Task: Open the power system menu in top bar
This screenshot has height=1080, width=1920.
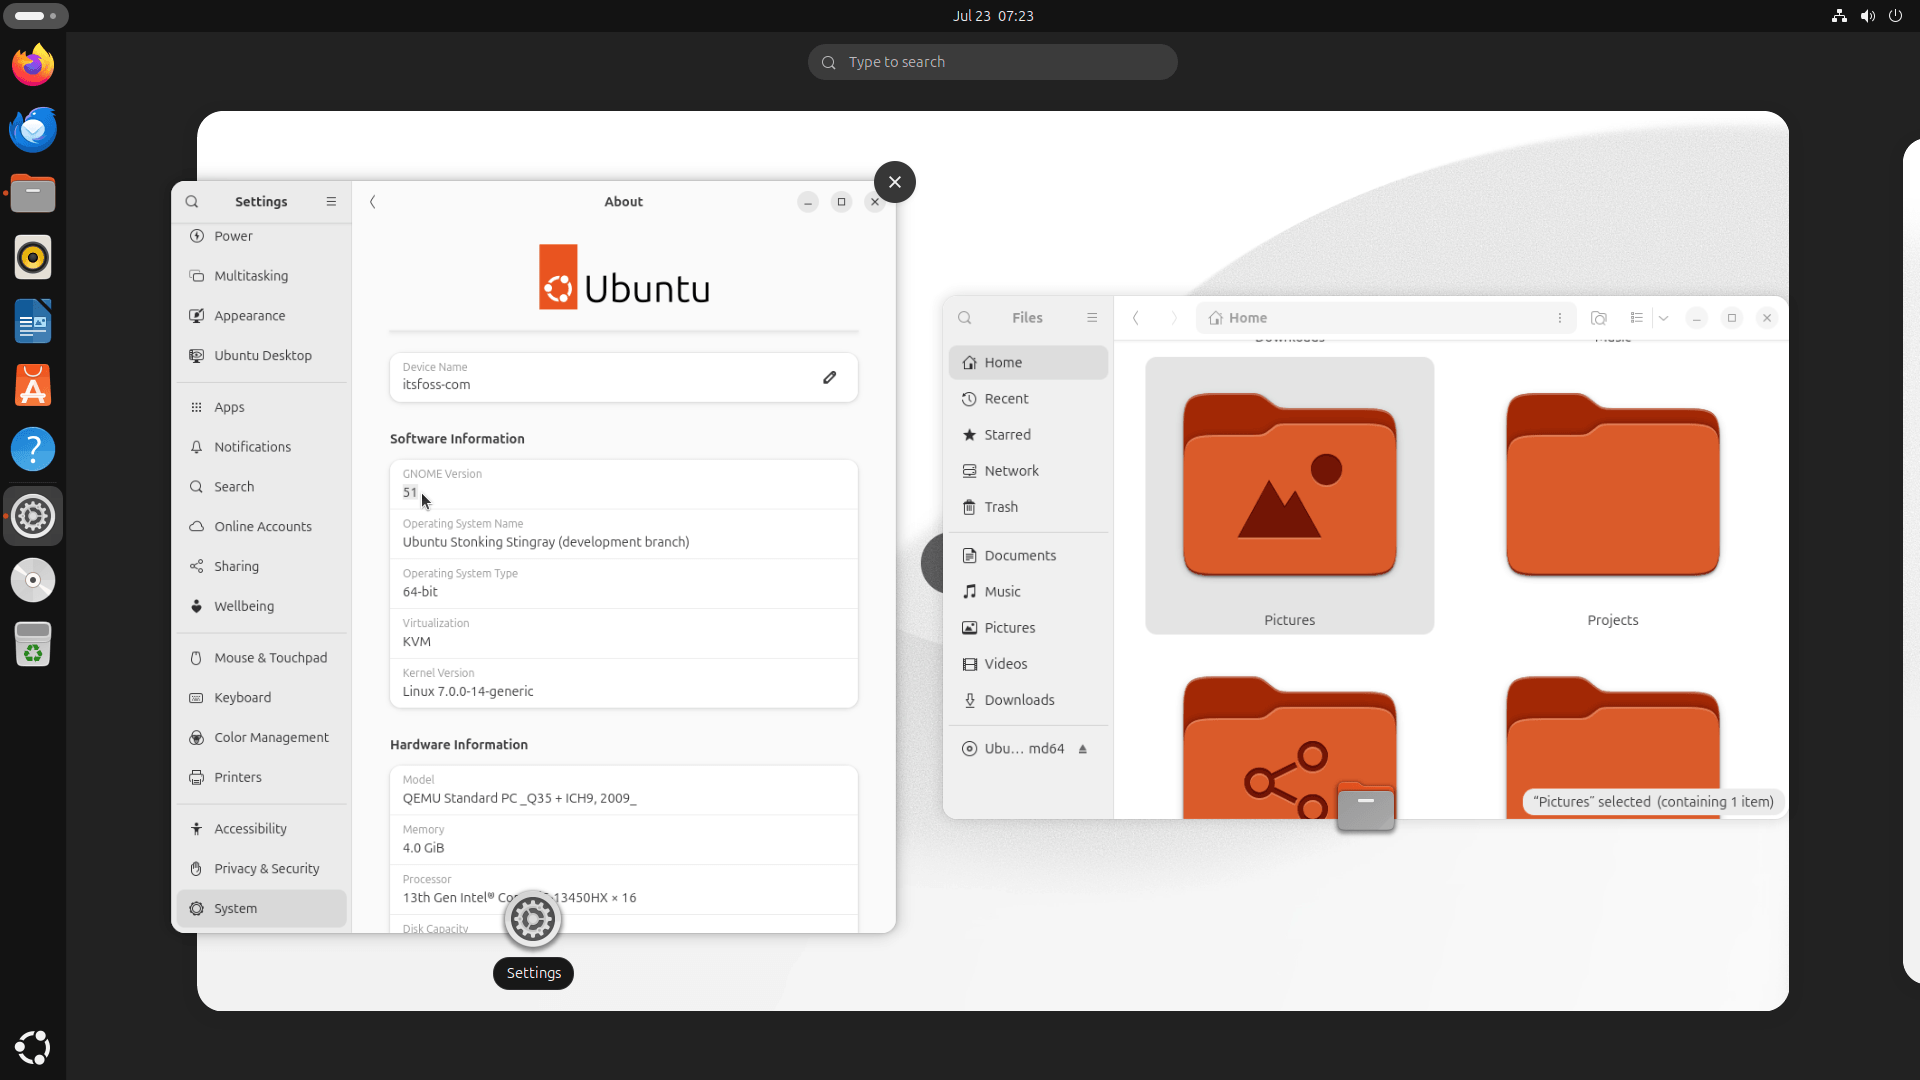Action: [x=1895, y=16]
